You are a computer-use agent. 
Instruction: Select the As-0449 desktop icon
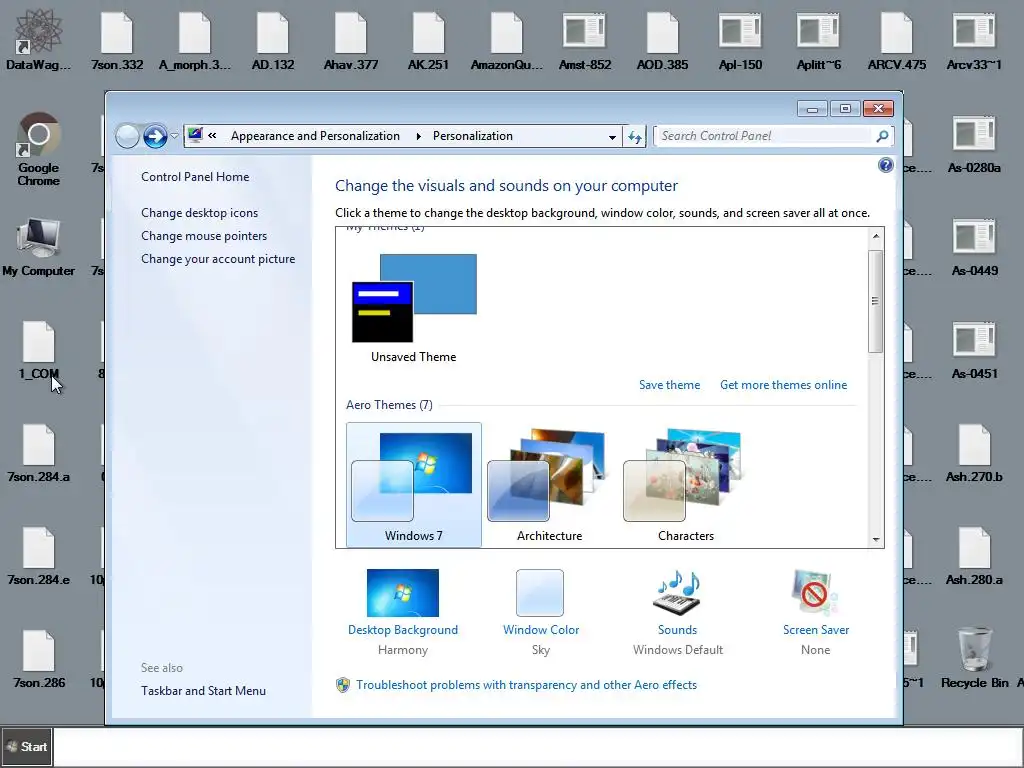click(974, 247)
